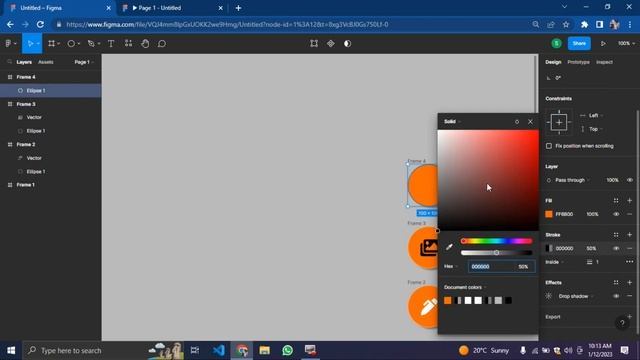
Task: Open the Inside stroke position dropdown
Action: [554, 262]
